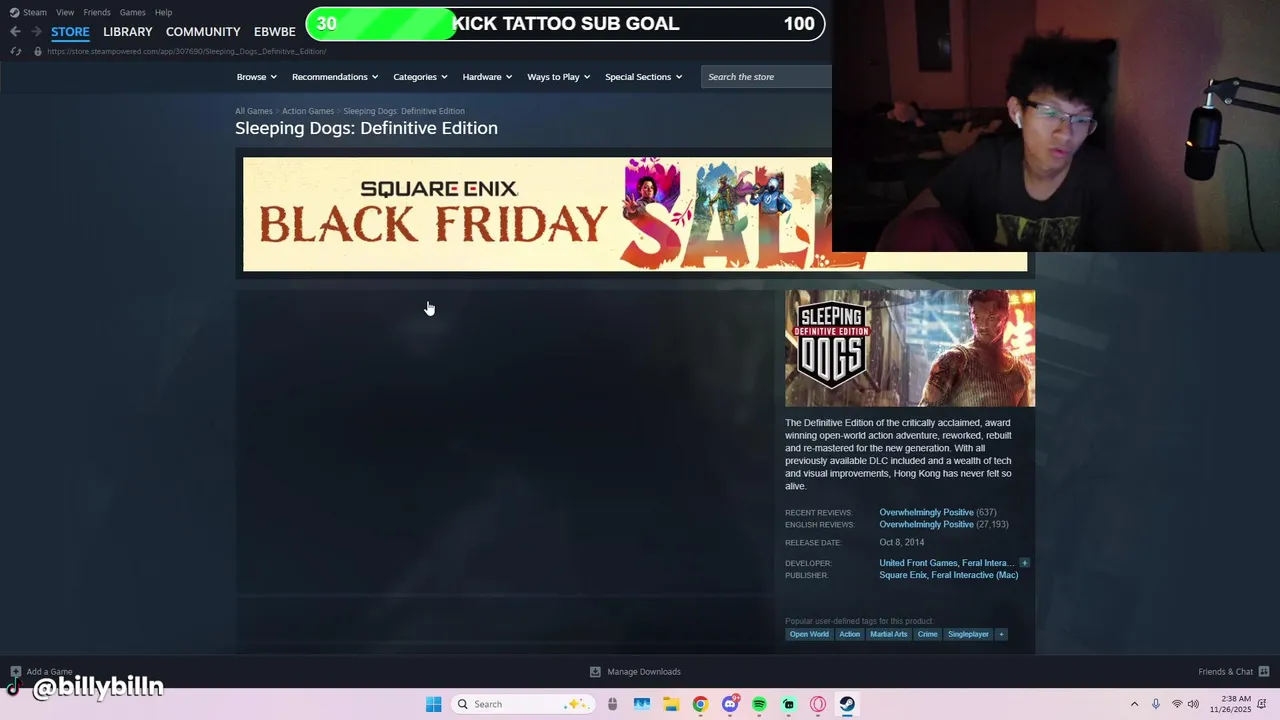Open the Steam menu
1280x720 pixels.
pyautogui.click(x=34, y=12)
